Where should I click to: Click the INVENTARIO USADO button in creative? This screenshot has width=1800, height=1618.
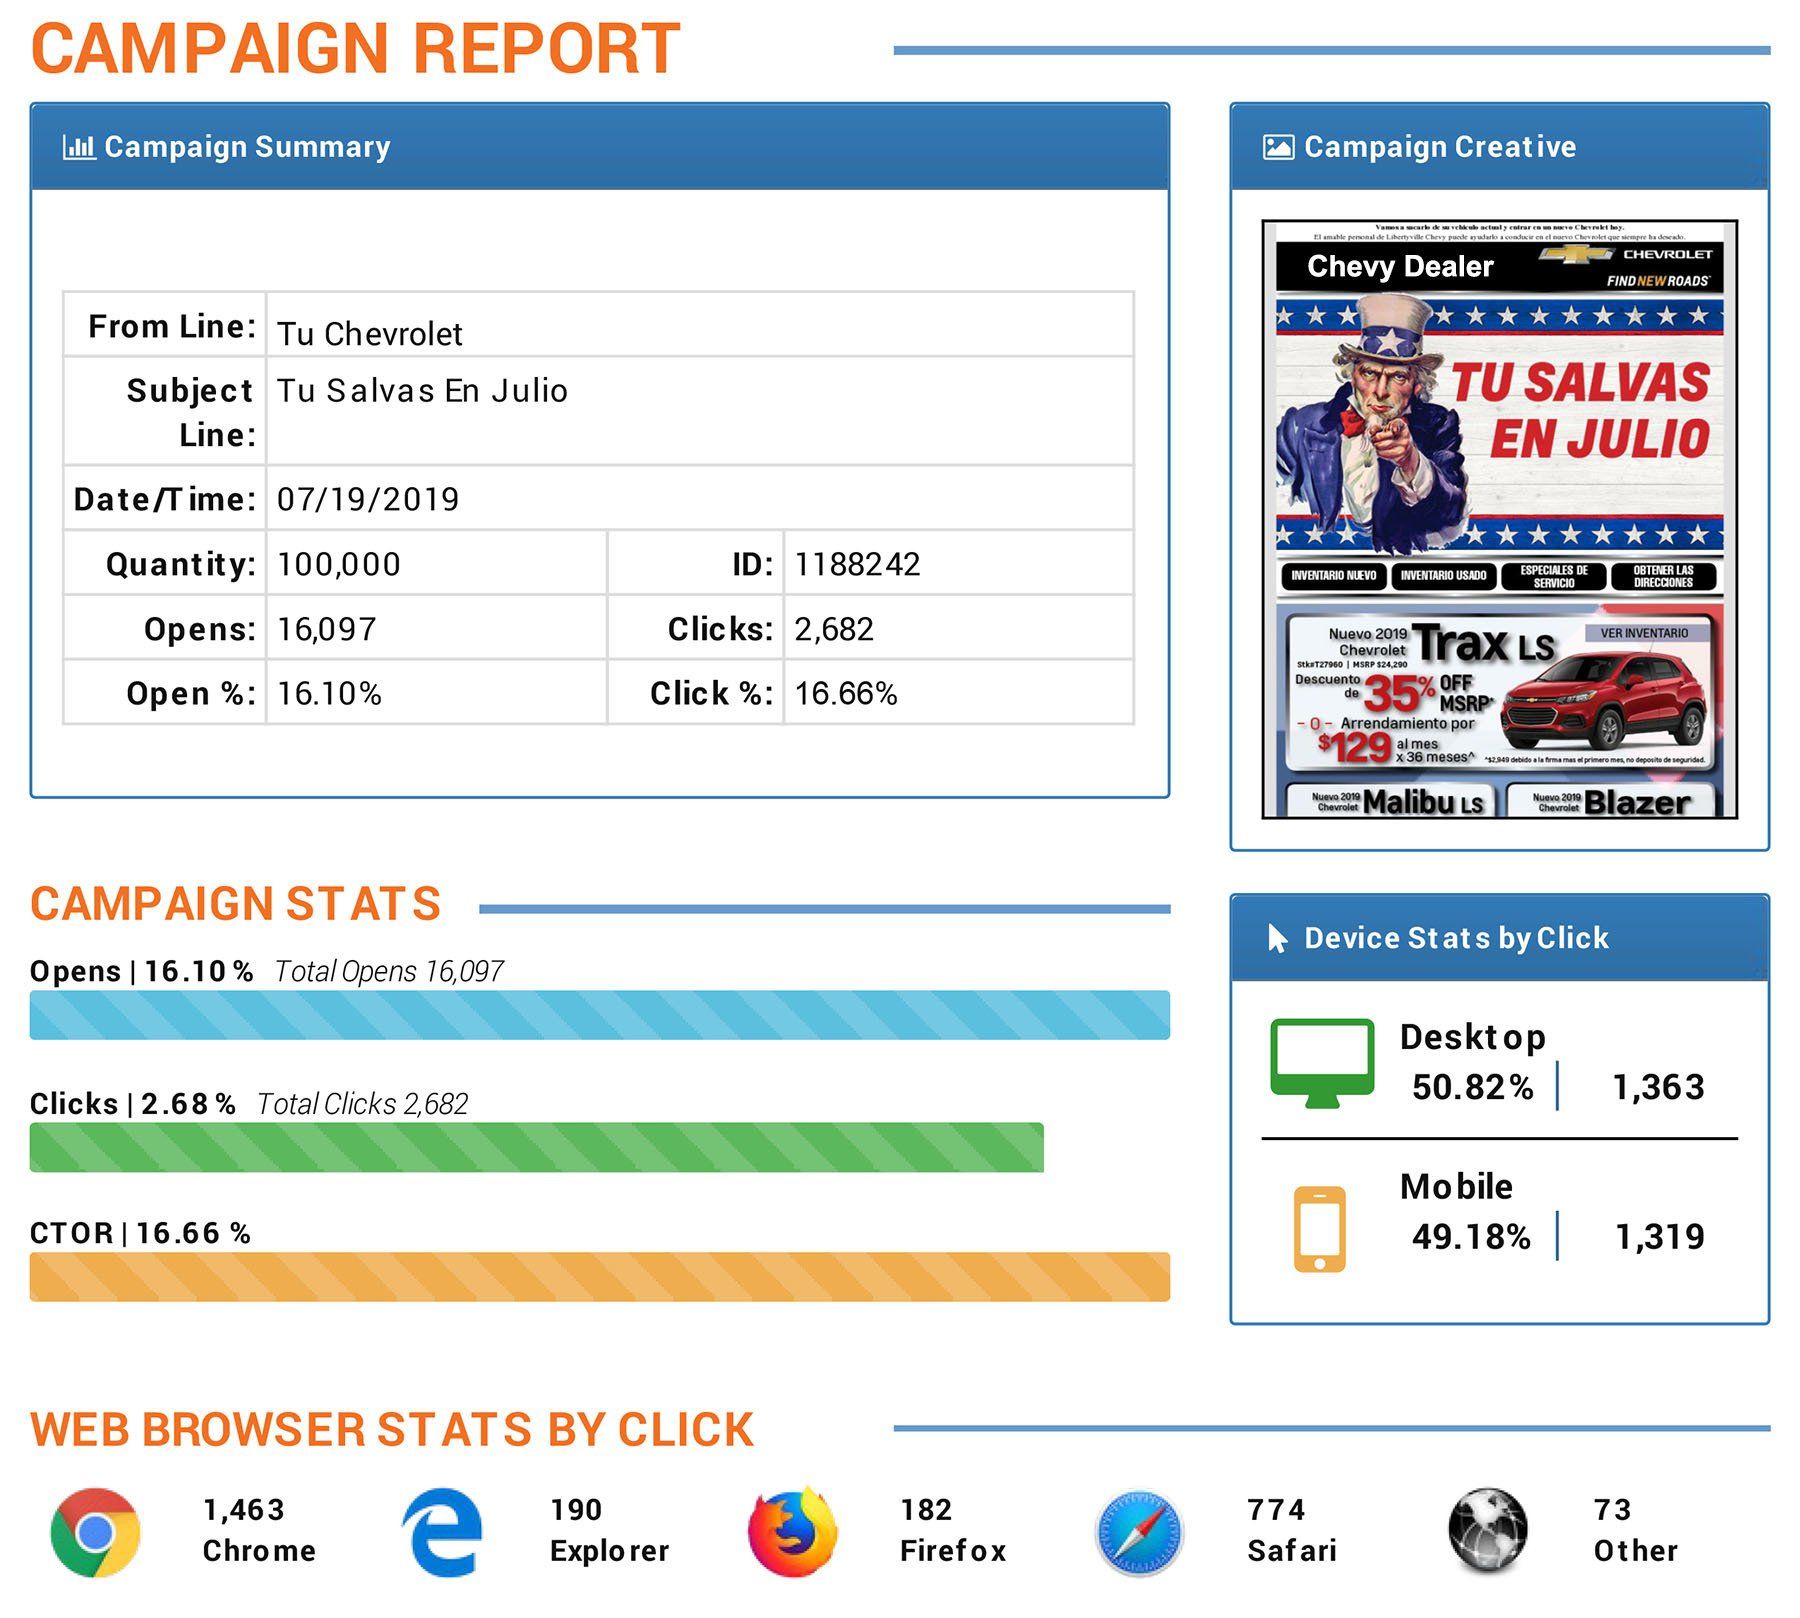point(1443,576)
